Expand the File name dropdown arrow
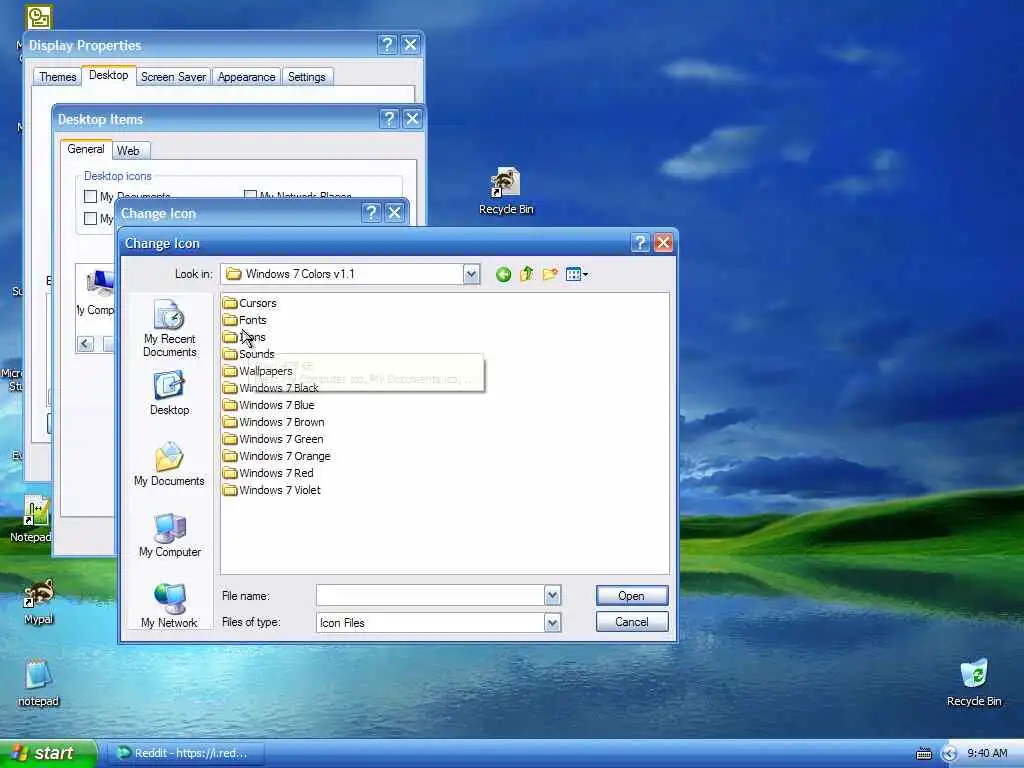This screenshot has width=1024, height=768. pyautogui.click(x=552, y=596)
